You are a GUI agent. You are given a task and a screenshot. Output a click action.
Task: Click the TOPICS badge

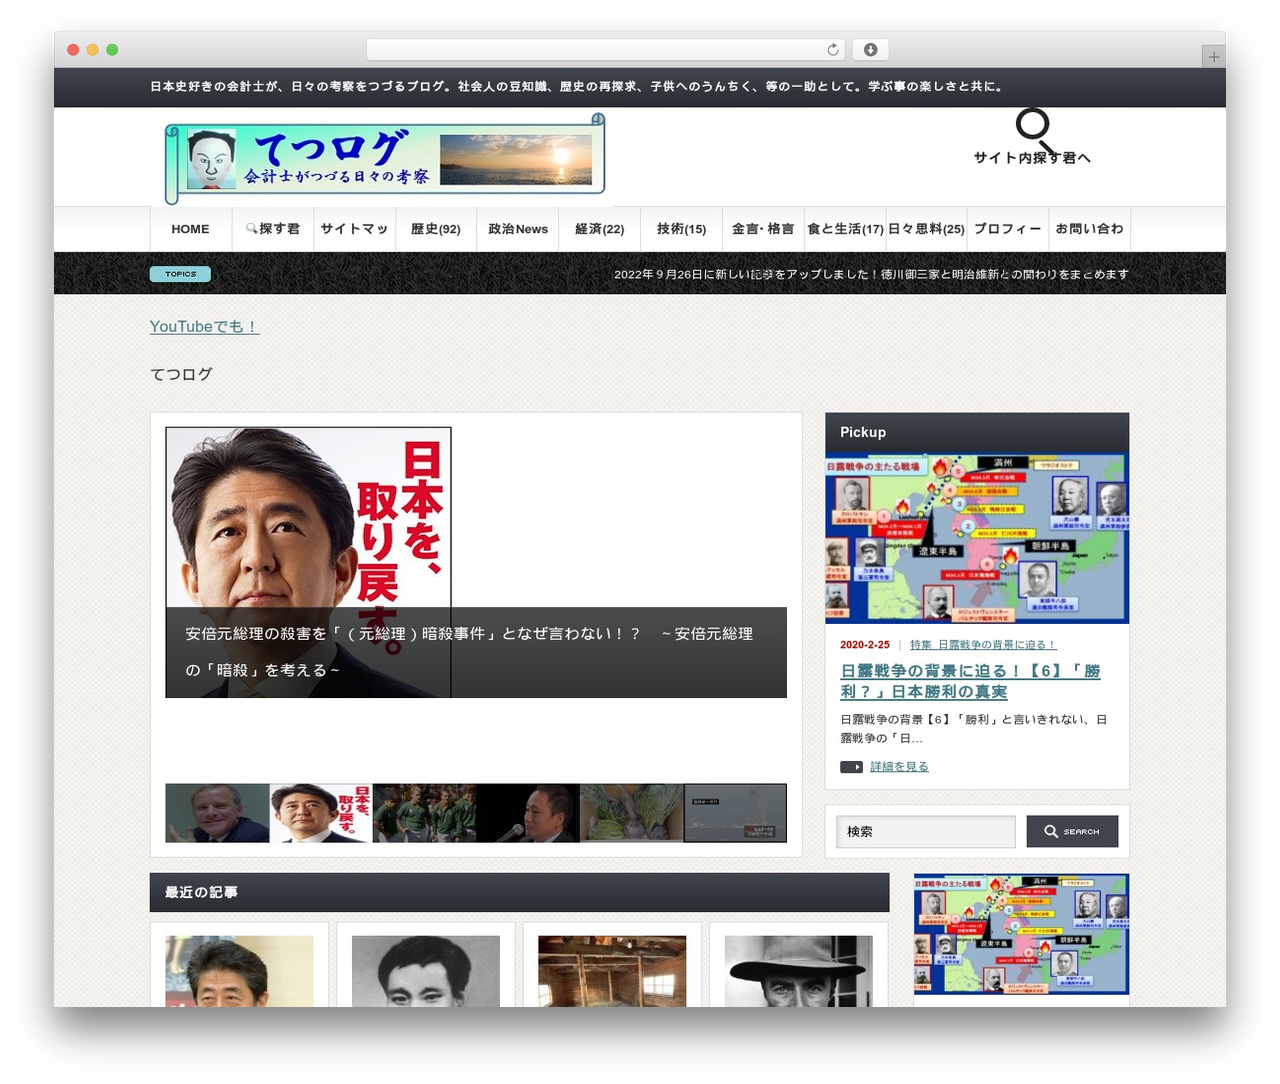180,274
